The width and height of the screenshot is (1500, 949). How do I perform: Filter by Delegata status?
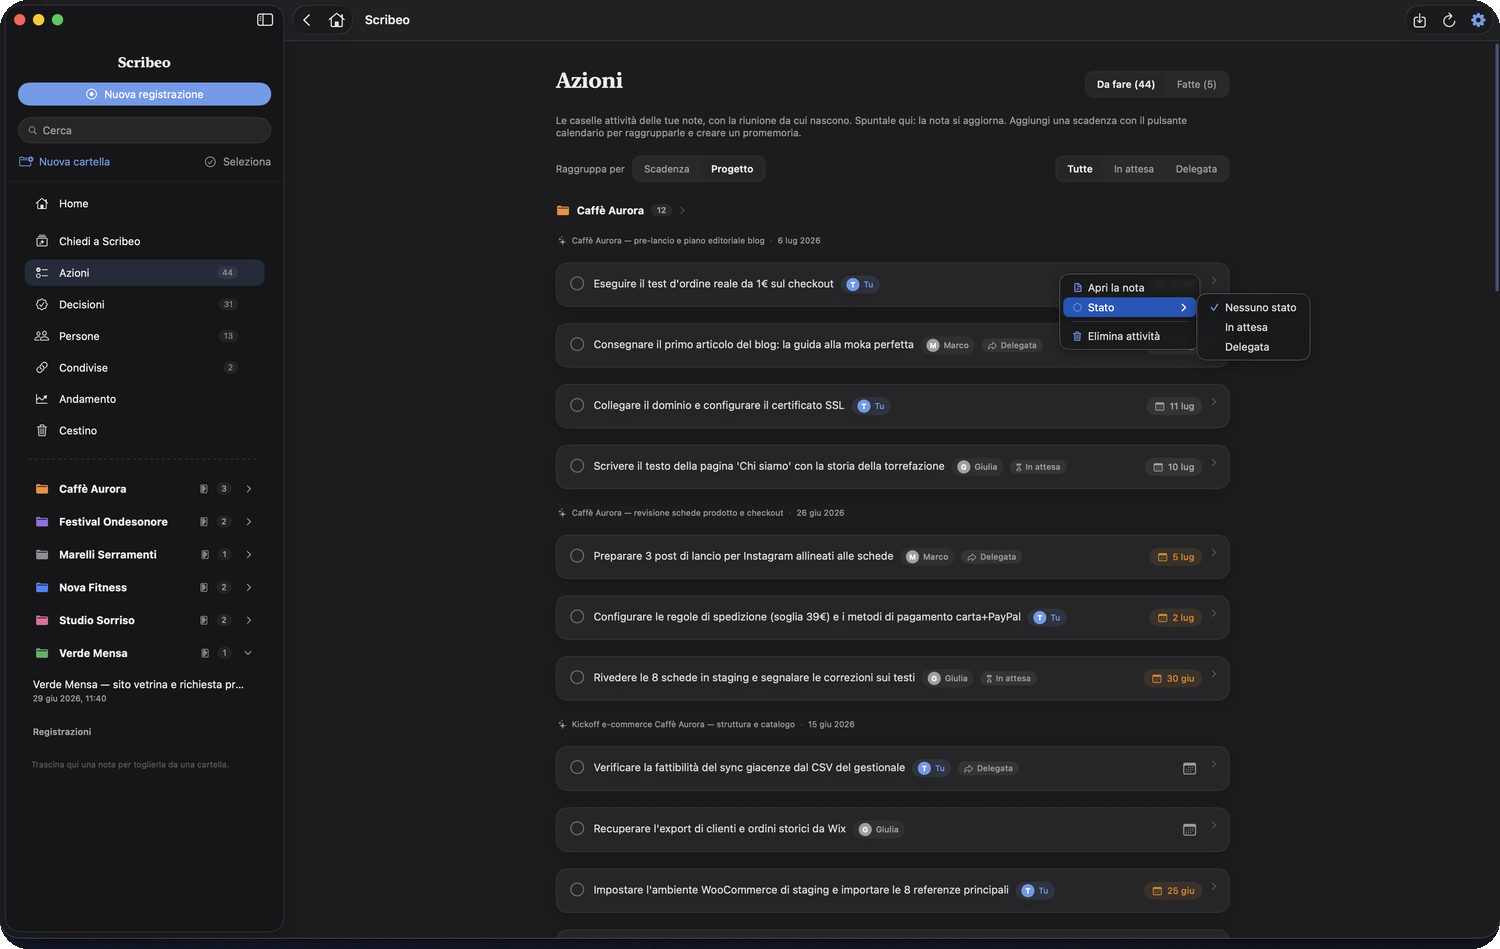click(1196, 169)
